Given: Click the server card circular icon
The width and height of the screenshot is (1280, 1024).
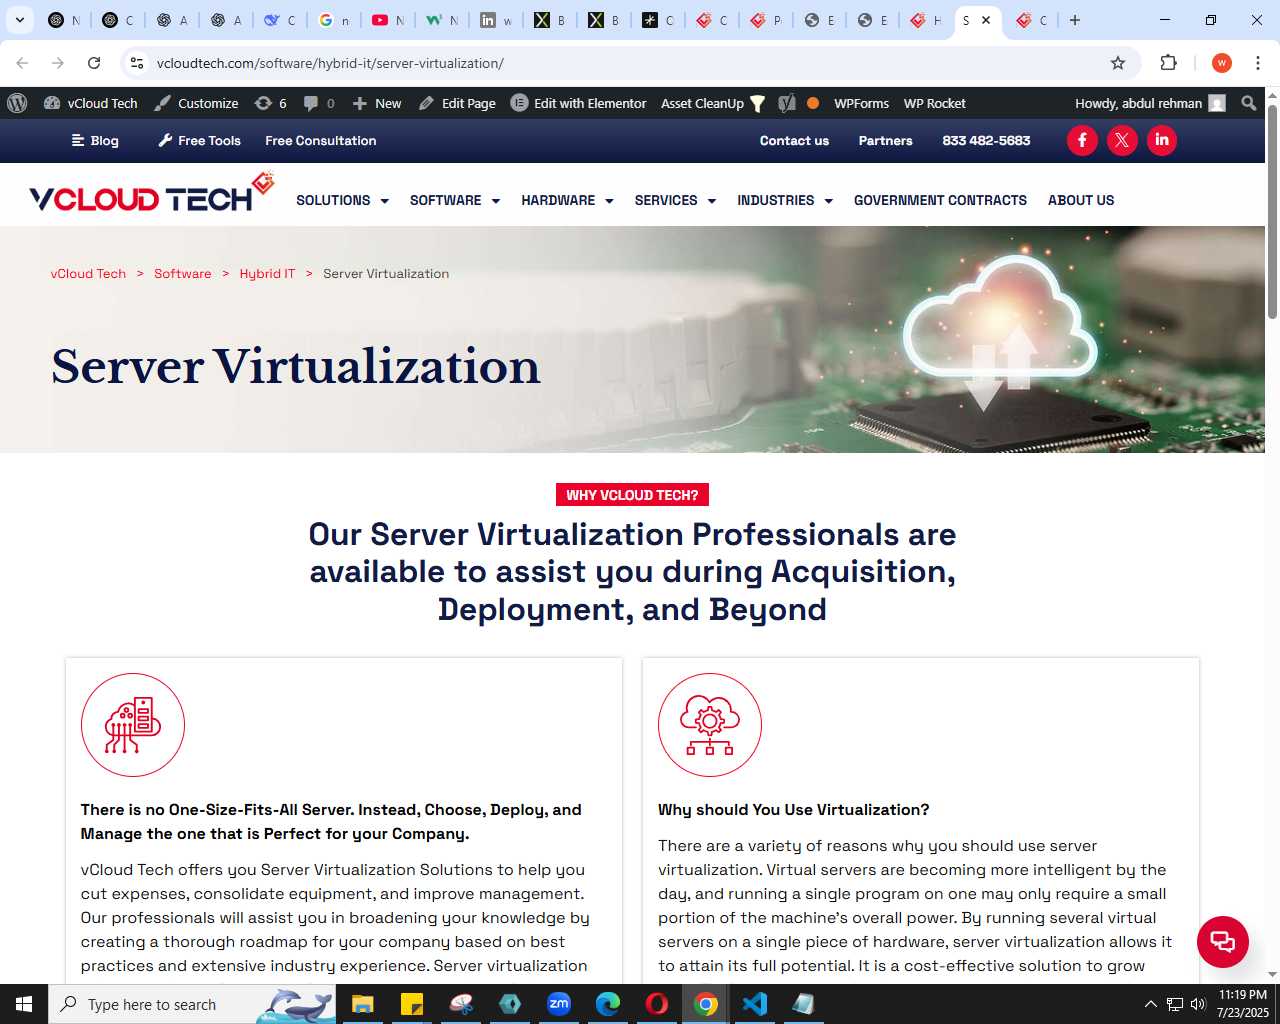Looking at the screenshot, I should click(133, 725).
